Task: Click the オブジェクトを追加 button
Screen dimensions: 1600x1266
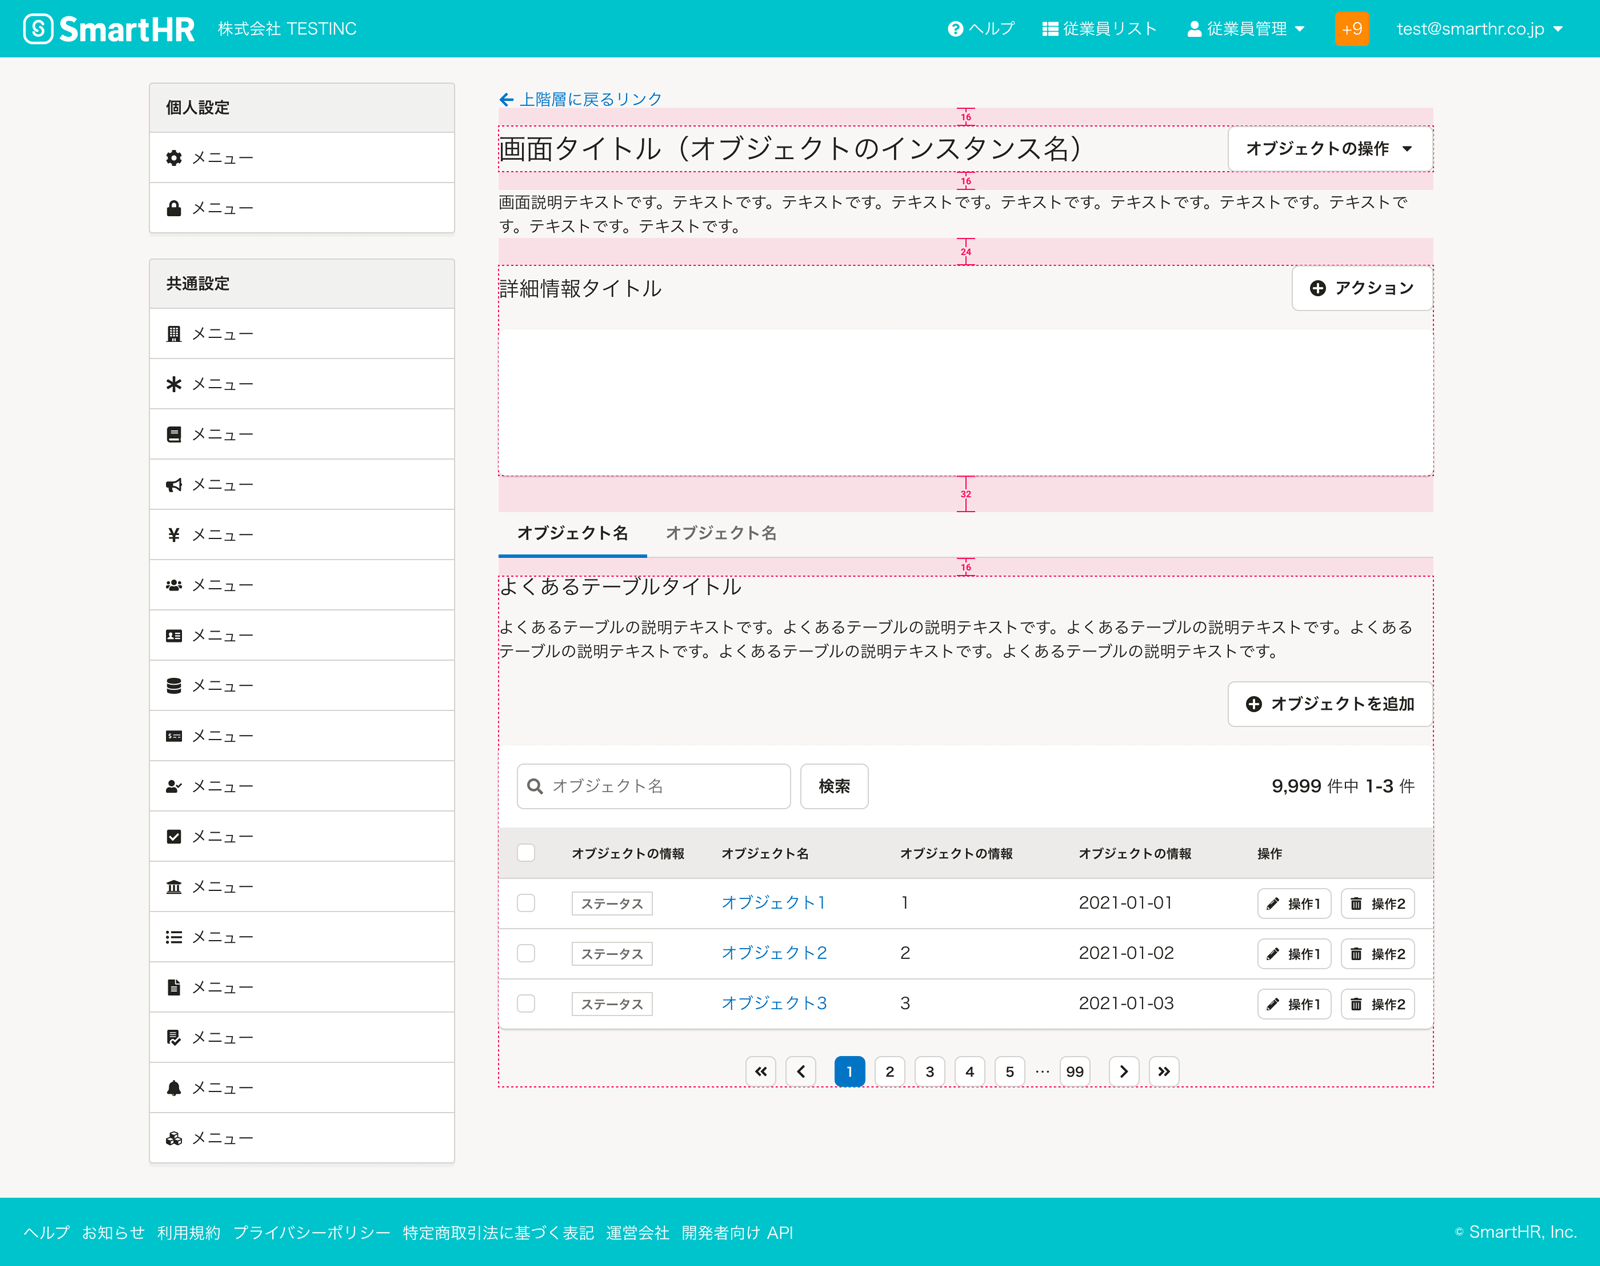Action: click(1329, 704)
